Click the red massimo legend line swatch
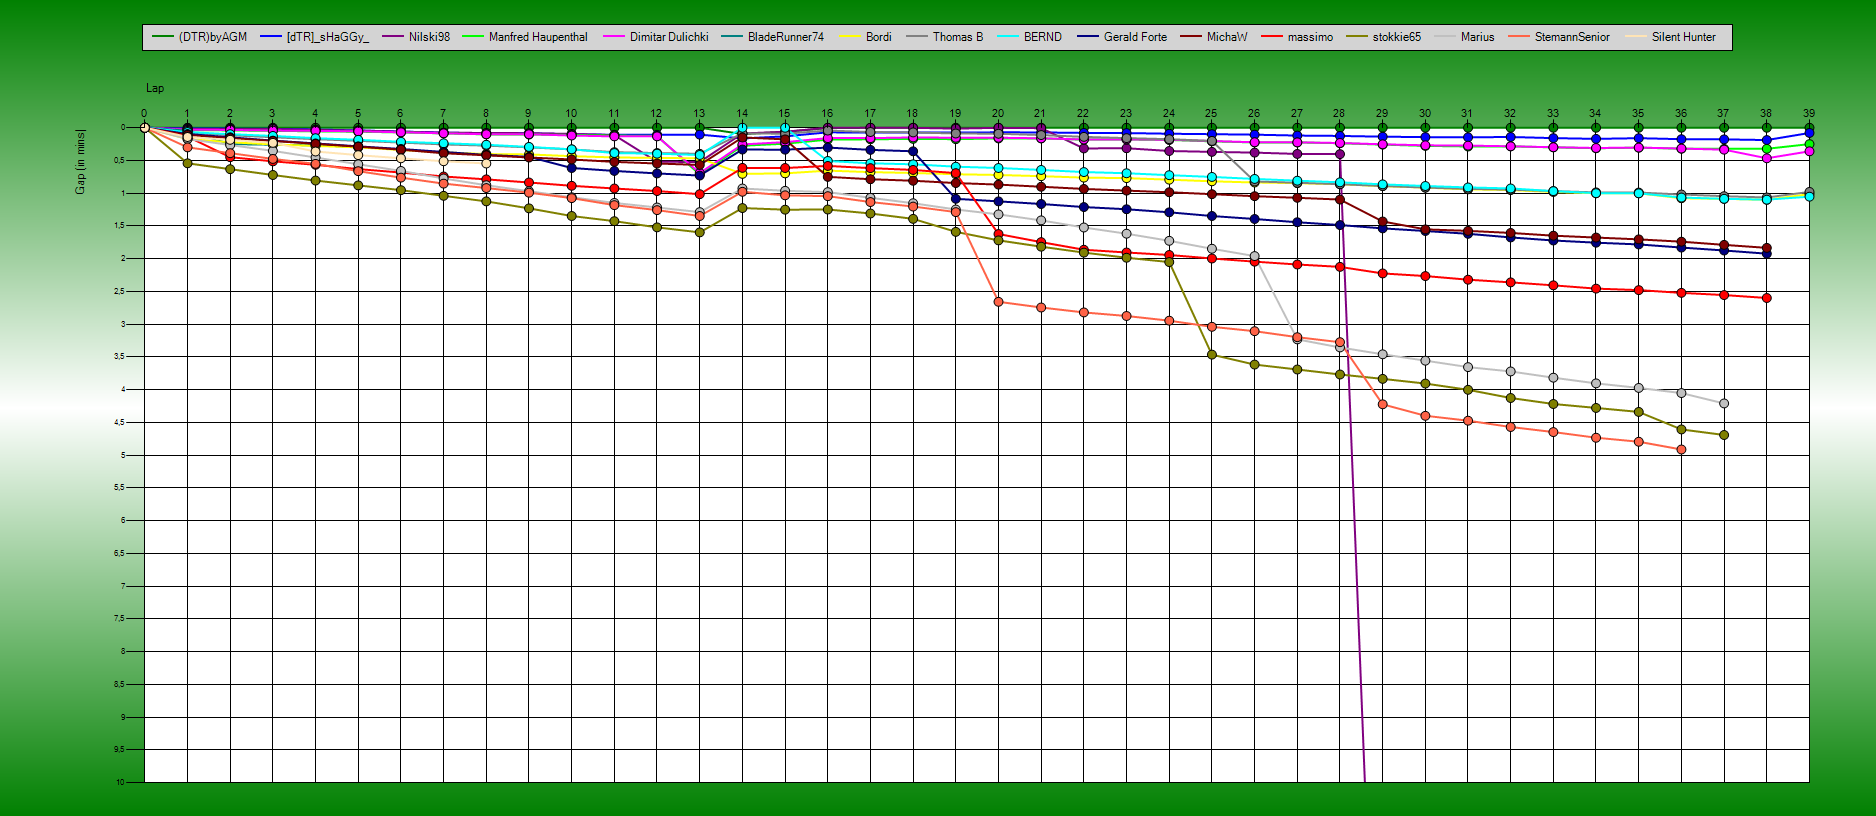The height and width of the screenshot is (816, 1876). pyautogui.click(x=1272, y=37)
